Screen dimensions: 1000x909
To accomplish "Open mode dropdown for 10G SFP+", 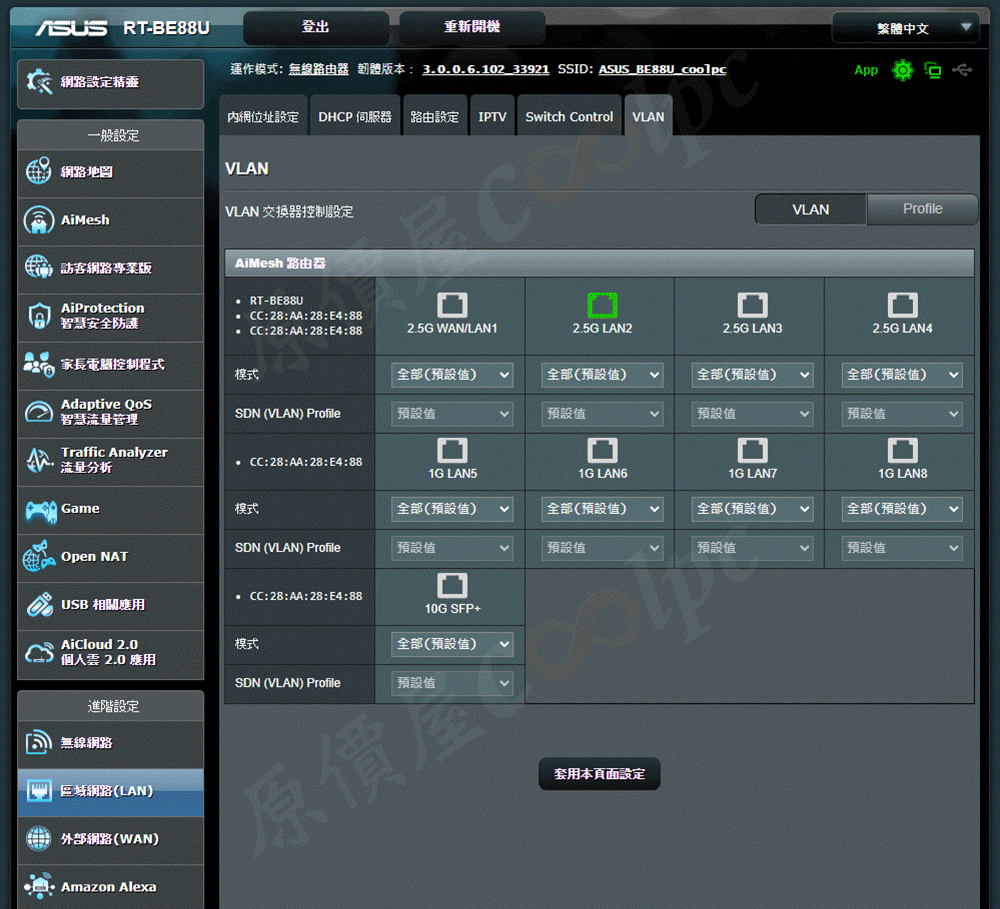I will (x=452, y=644).
